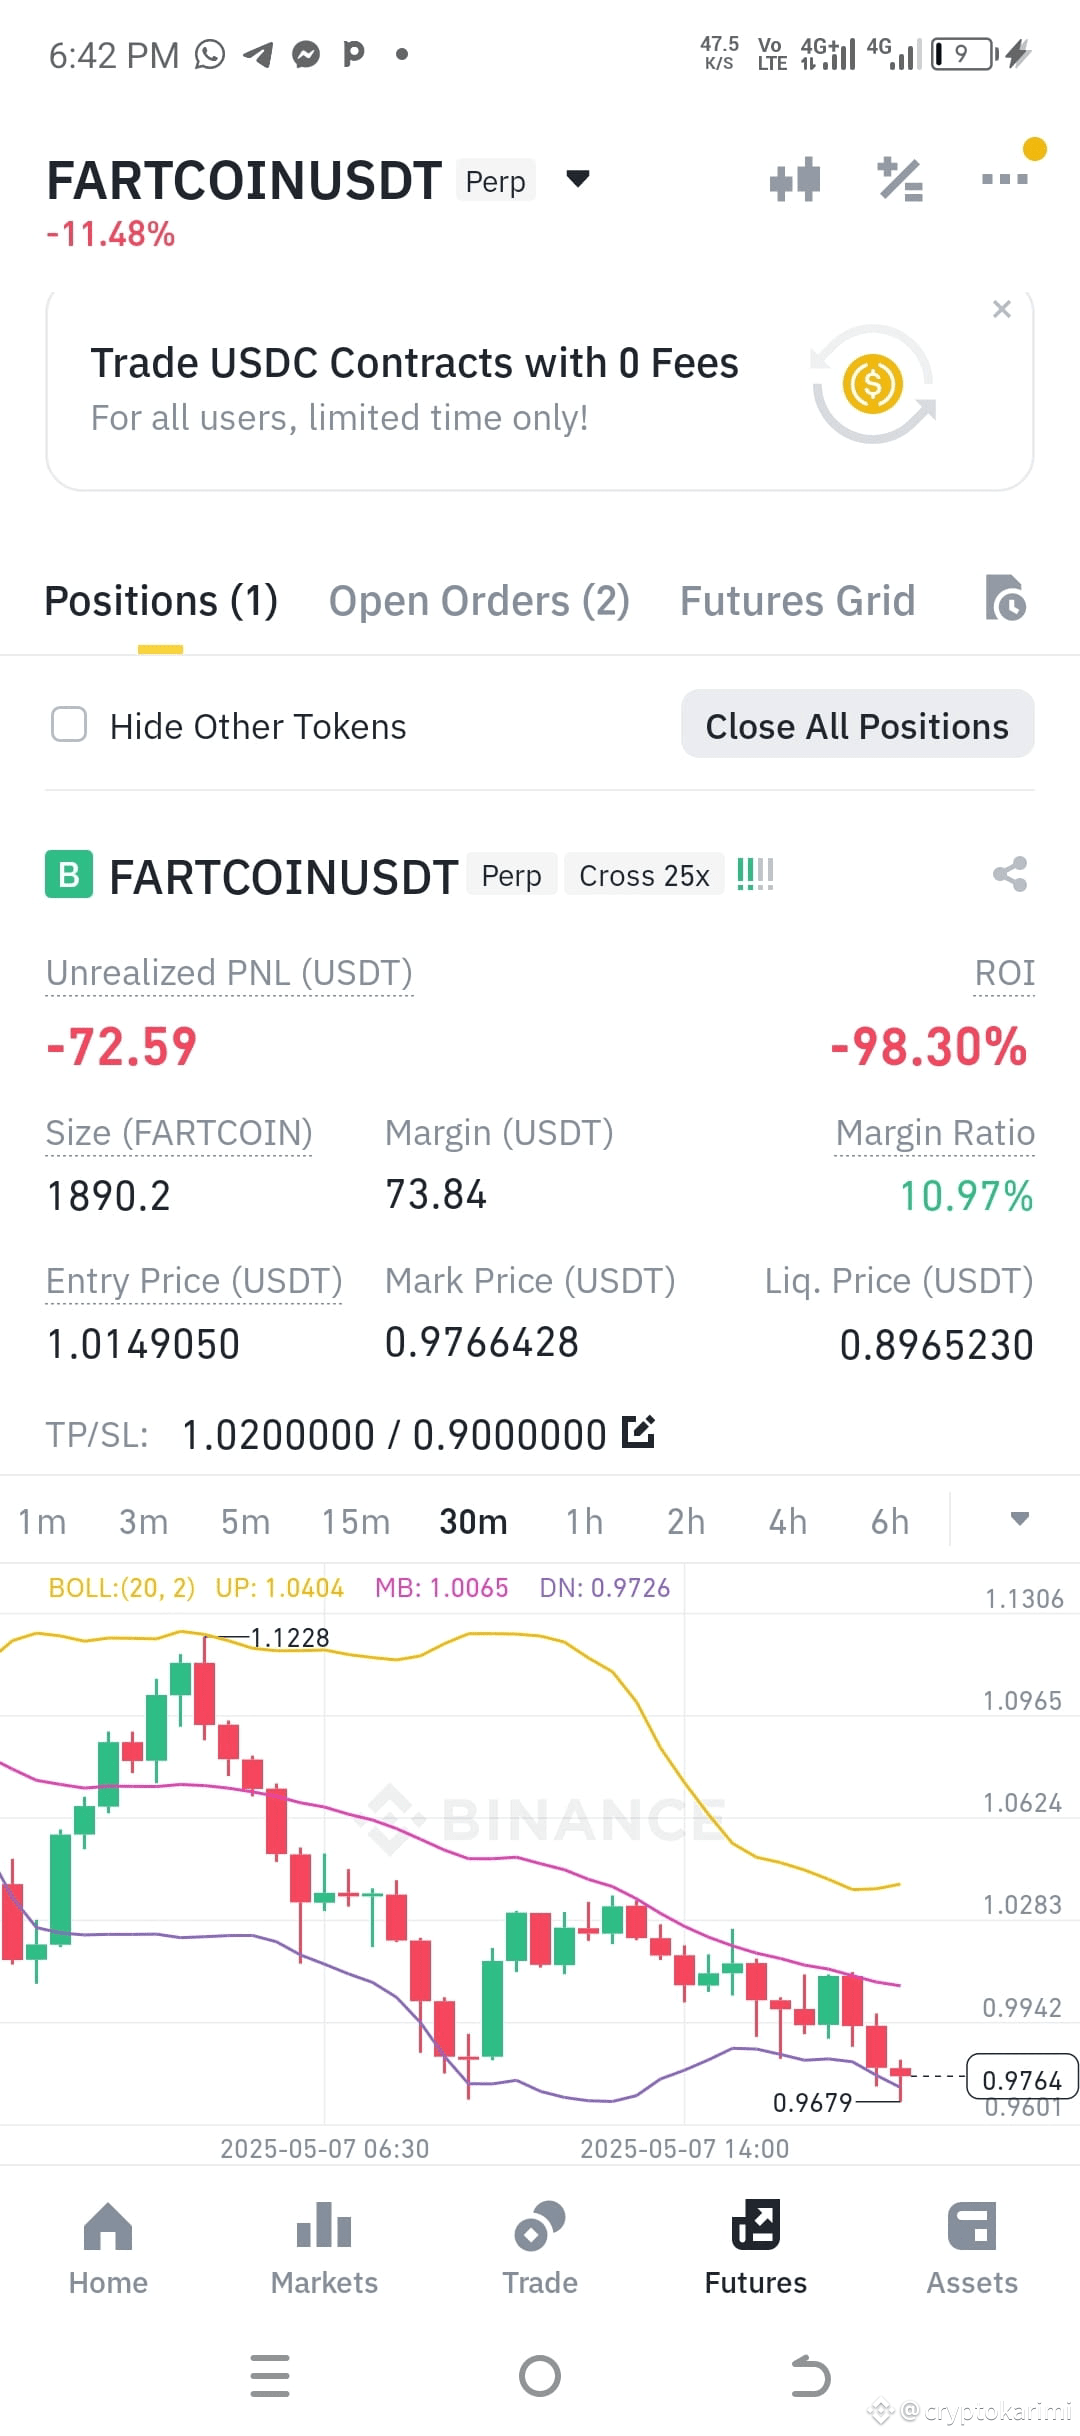
Task: Dismiss the USDC Contracts promo banner
Action: pos(1001,309)
